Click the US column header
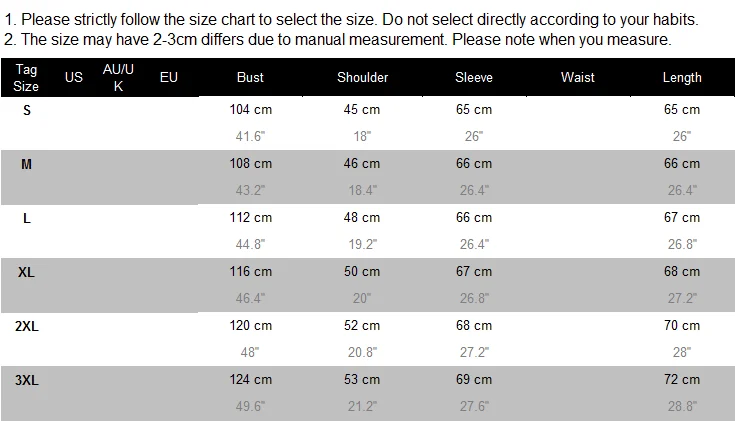The width and height of the screenshot is (735, 421). coord(74,78)
